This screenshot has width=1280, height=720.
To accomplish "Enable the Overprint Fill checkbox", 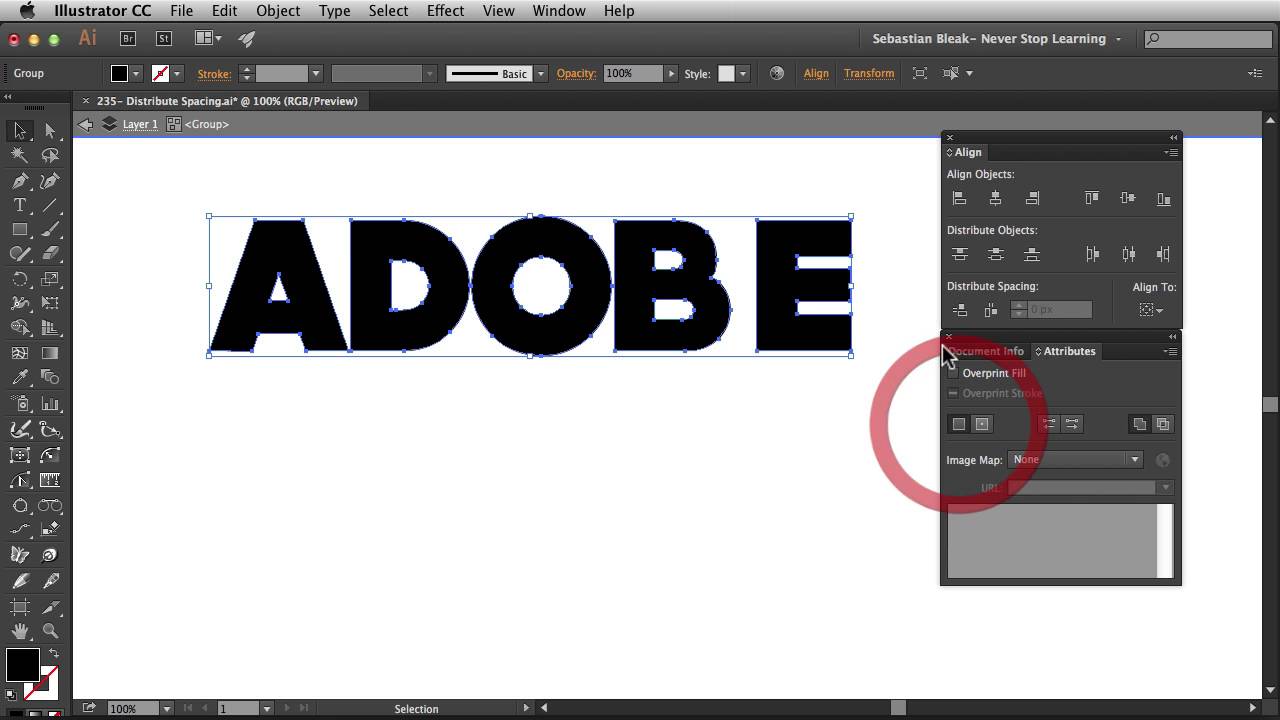I will pyautogui.click(x=952, y=373).
